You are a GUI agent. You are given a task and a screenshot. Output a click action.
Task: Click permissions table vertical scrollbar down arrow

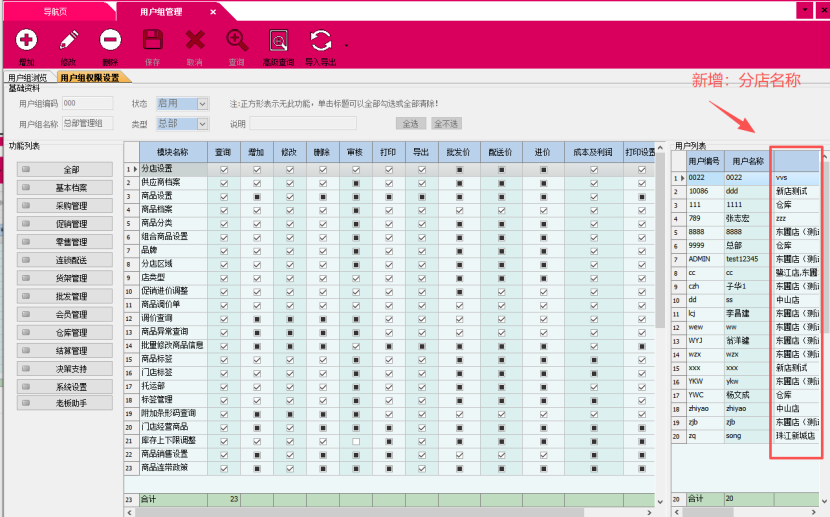[660, 502]
